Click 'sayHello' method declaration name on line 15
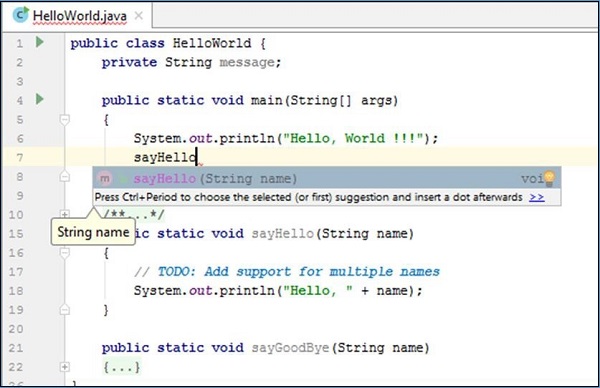 click(282, 233)
